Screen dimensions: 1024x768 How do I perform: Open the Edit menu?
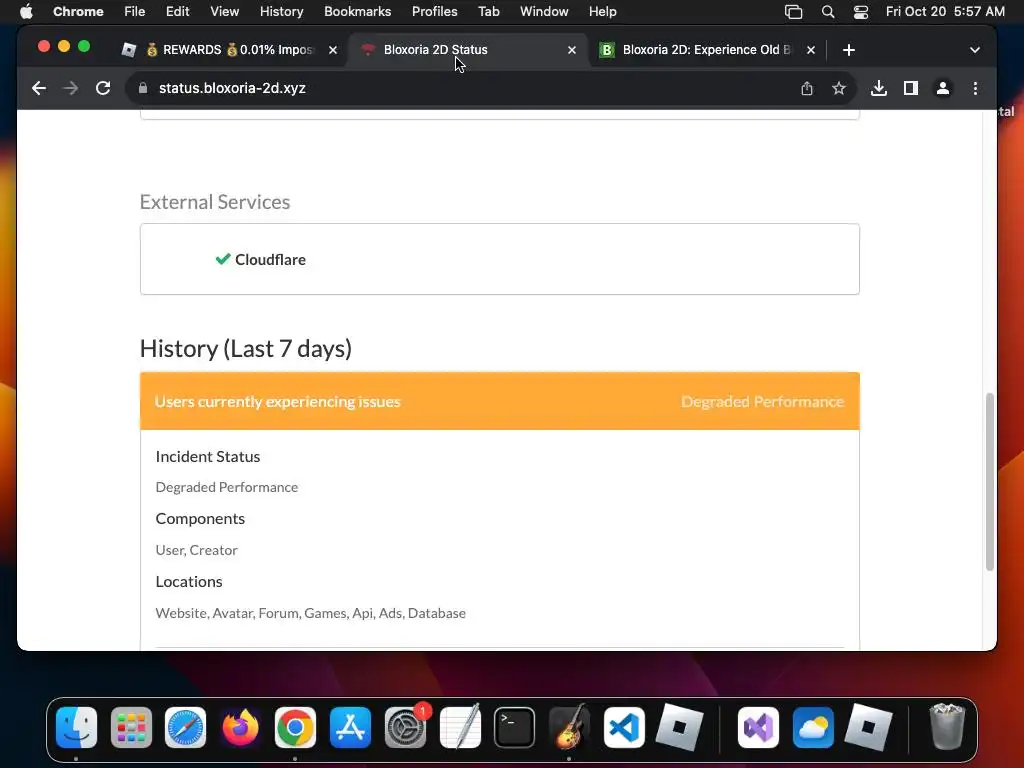[177, 12]
